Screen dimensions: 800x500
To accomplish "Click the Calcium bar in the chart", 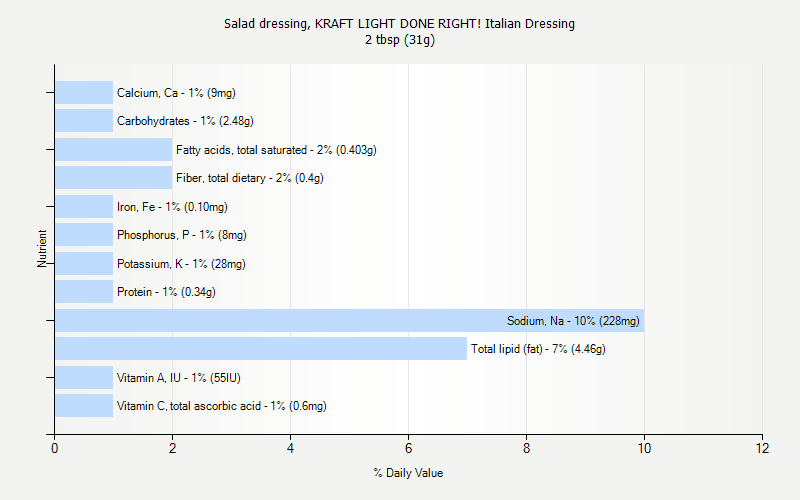I will (x=84, y=92).
